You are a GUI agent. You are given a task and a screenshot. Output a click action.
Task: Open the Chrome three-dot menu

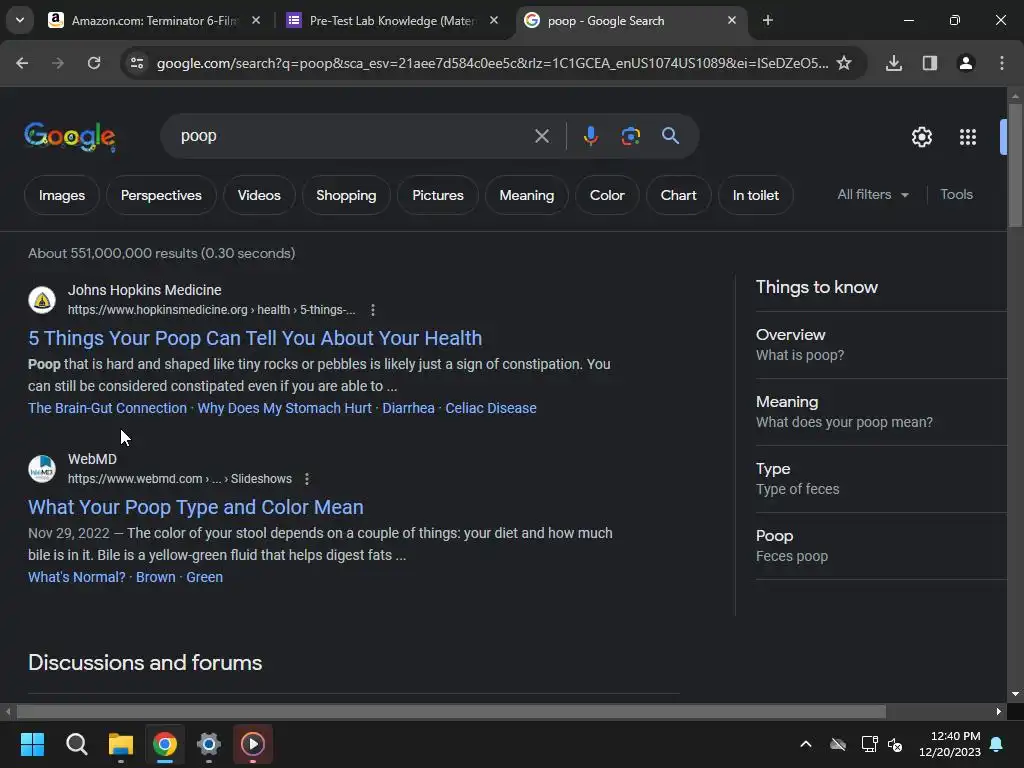tap(1002, 63)
